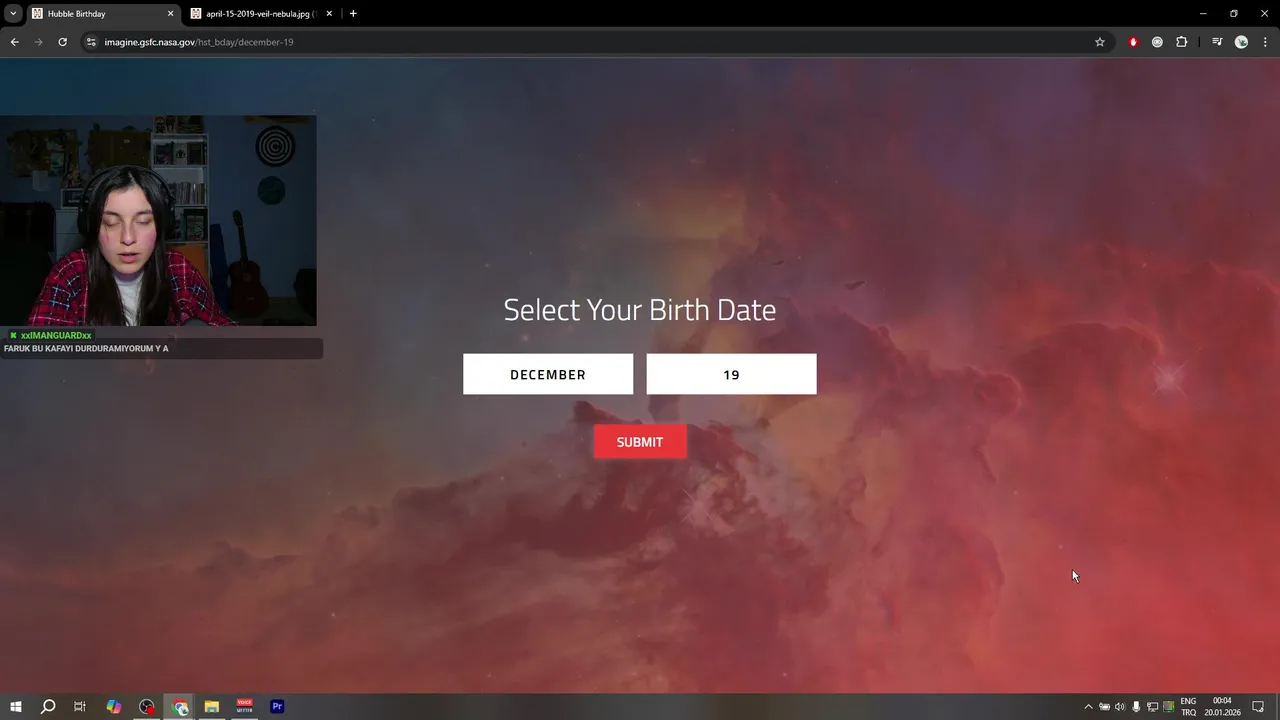Open a new browser tab

coord(353,14)
